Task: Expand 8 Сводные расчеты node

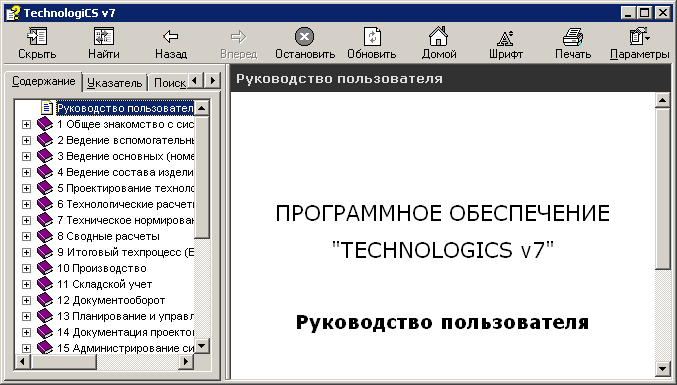Action: pyautogui.click(x=26, y=236)
